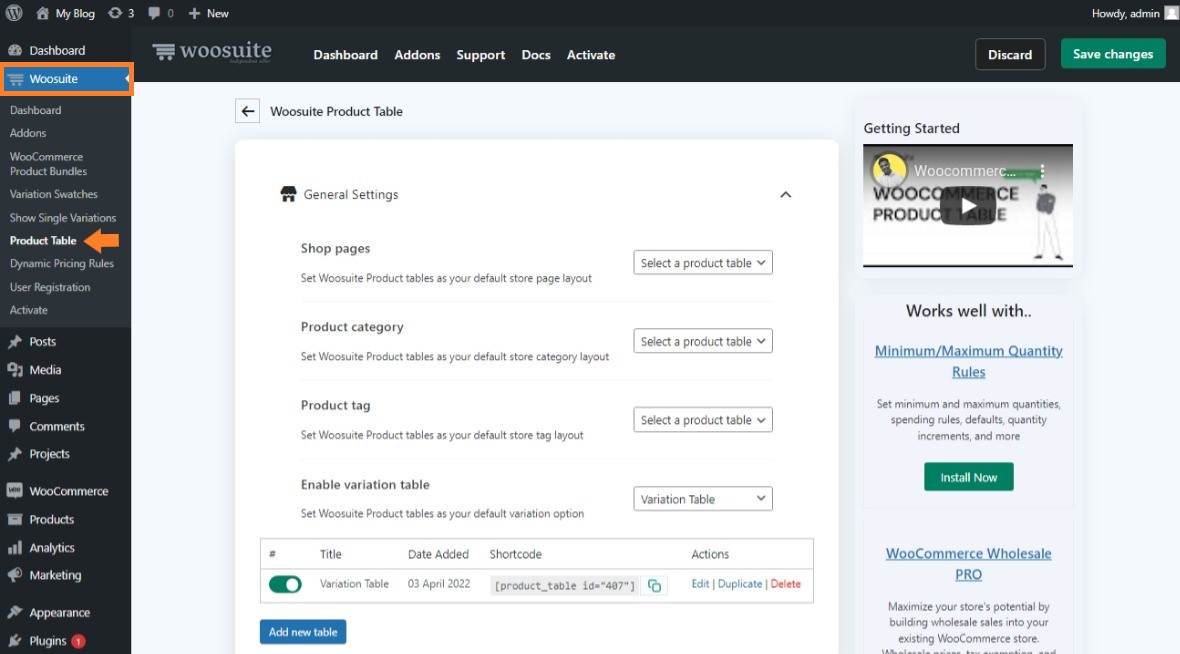The width and height of the screenshot is (1180, 654).
Task: Open Comments in the sidebar
Action: (56, 426)
